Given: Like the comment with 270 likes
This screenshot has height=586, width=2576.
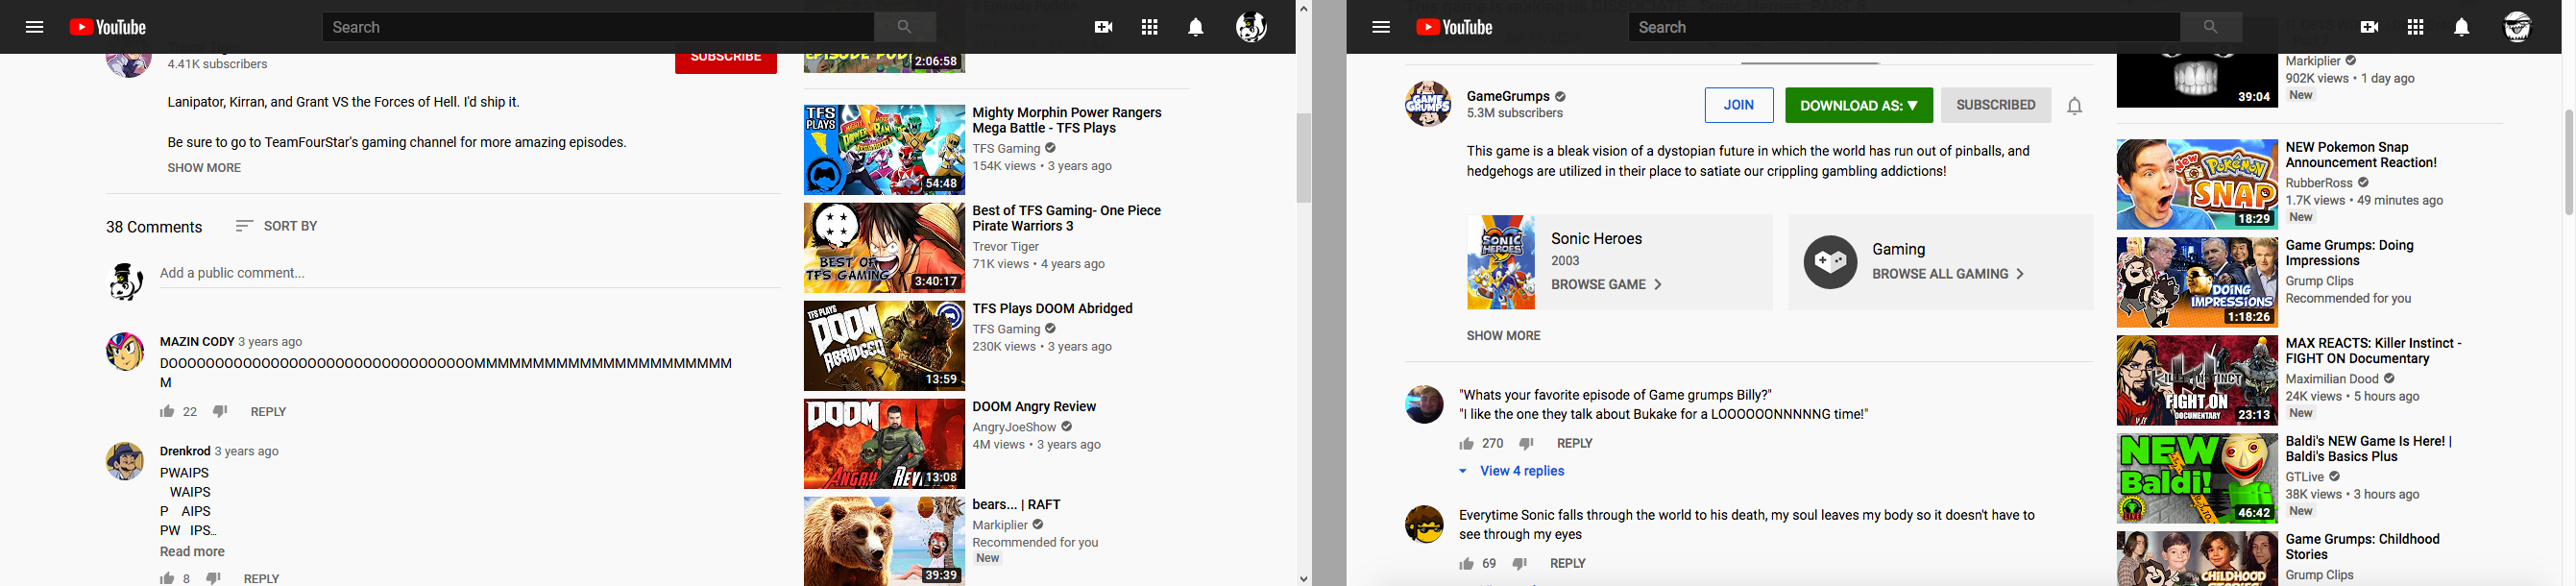Looking at the screenshot, I should click(x=1467, y=443).
